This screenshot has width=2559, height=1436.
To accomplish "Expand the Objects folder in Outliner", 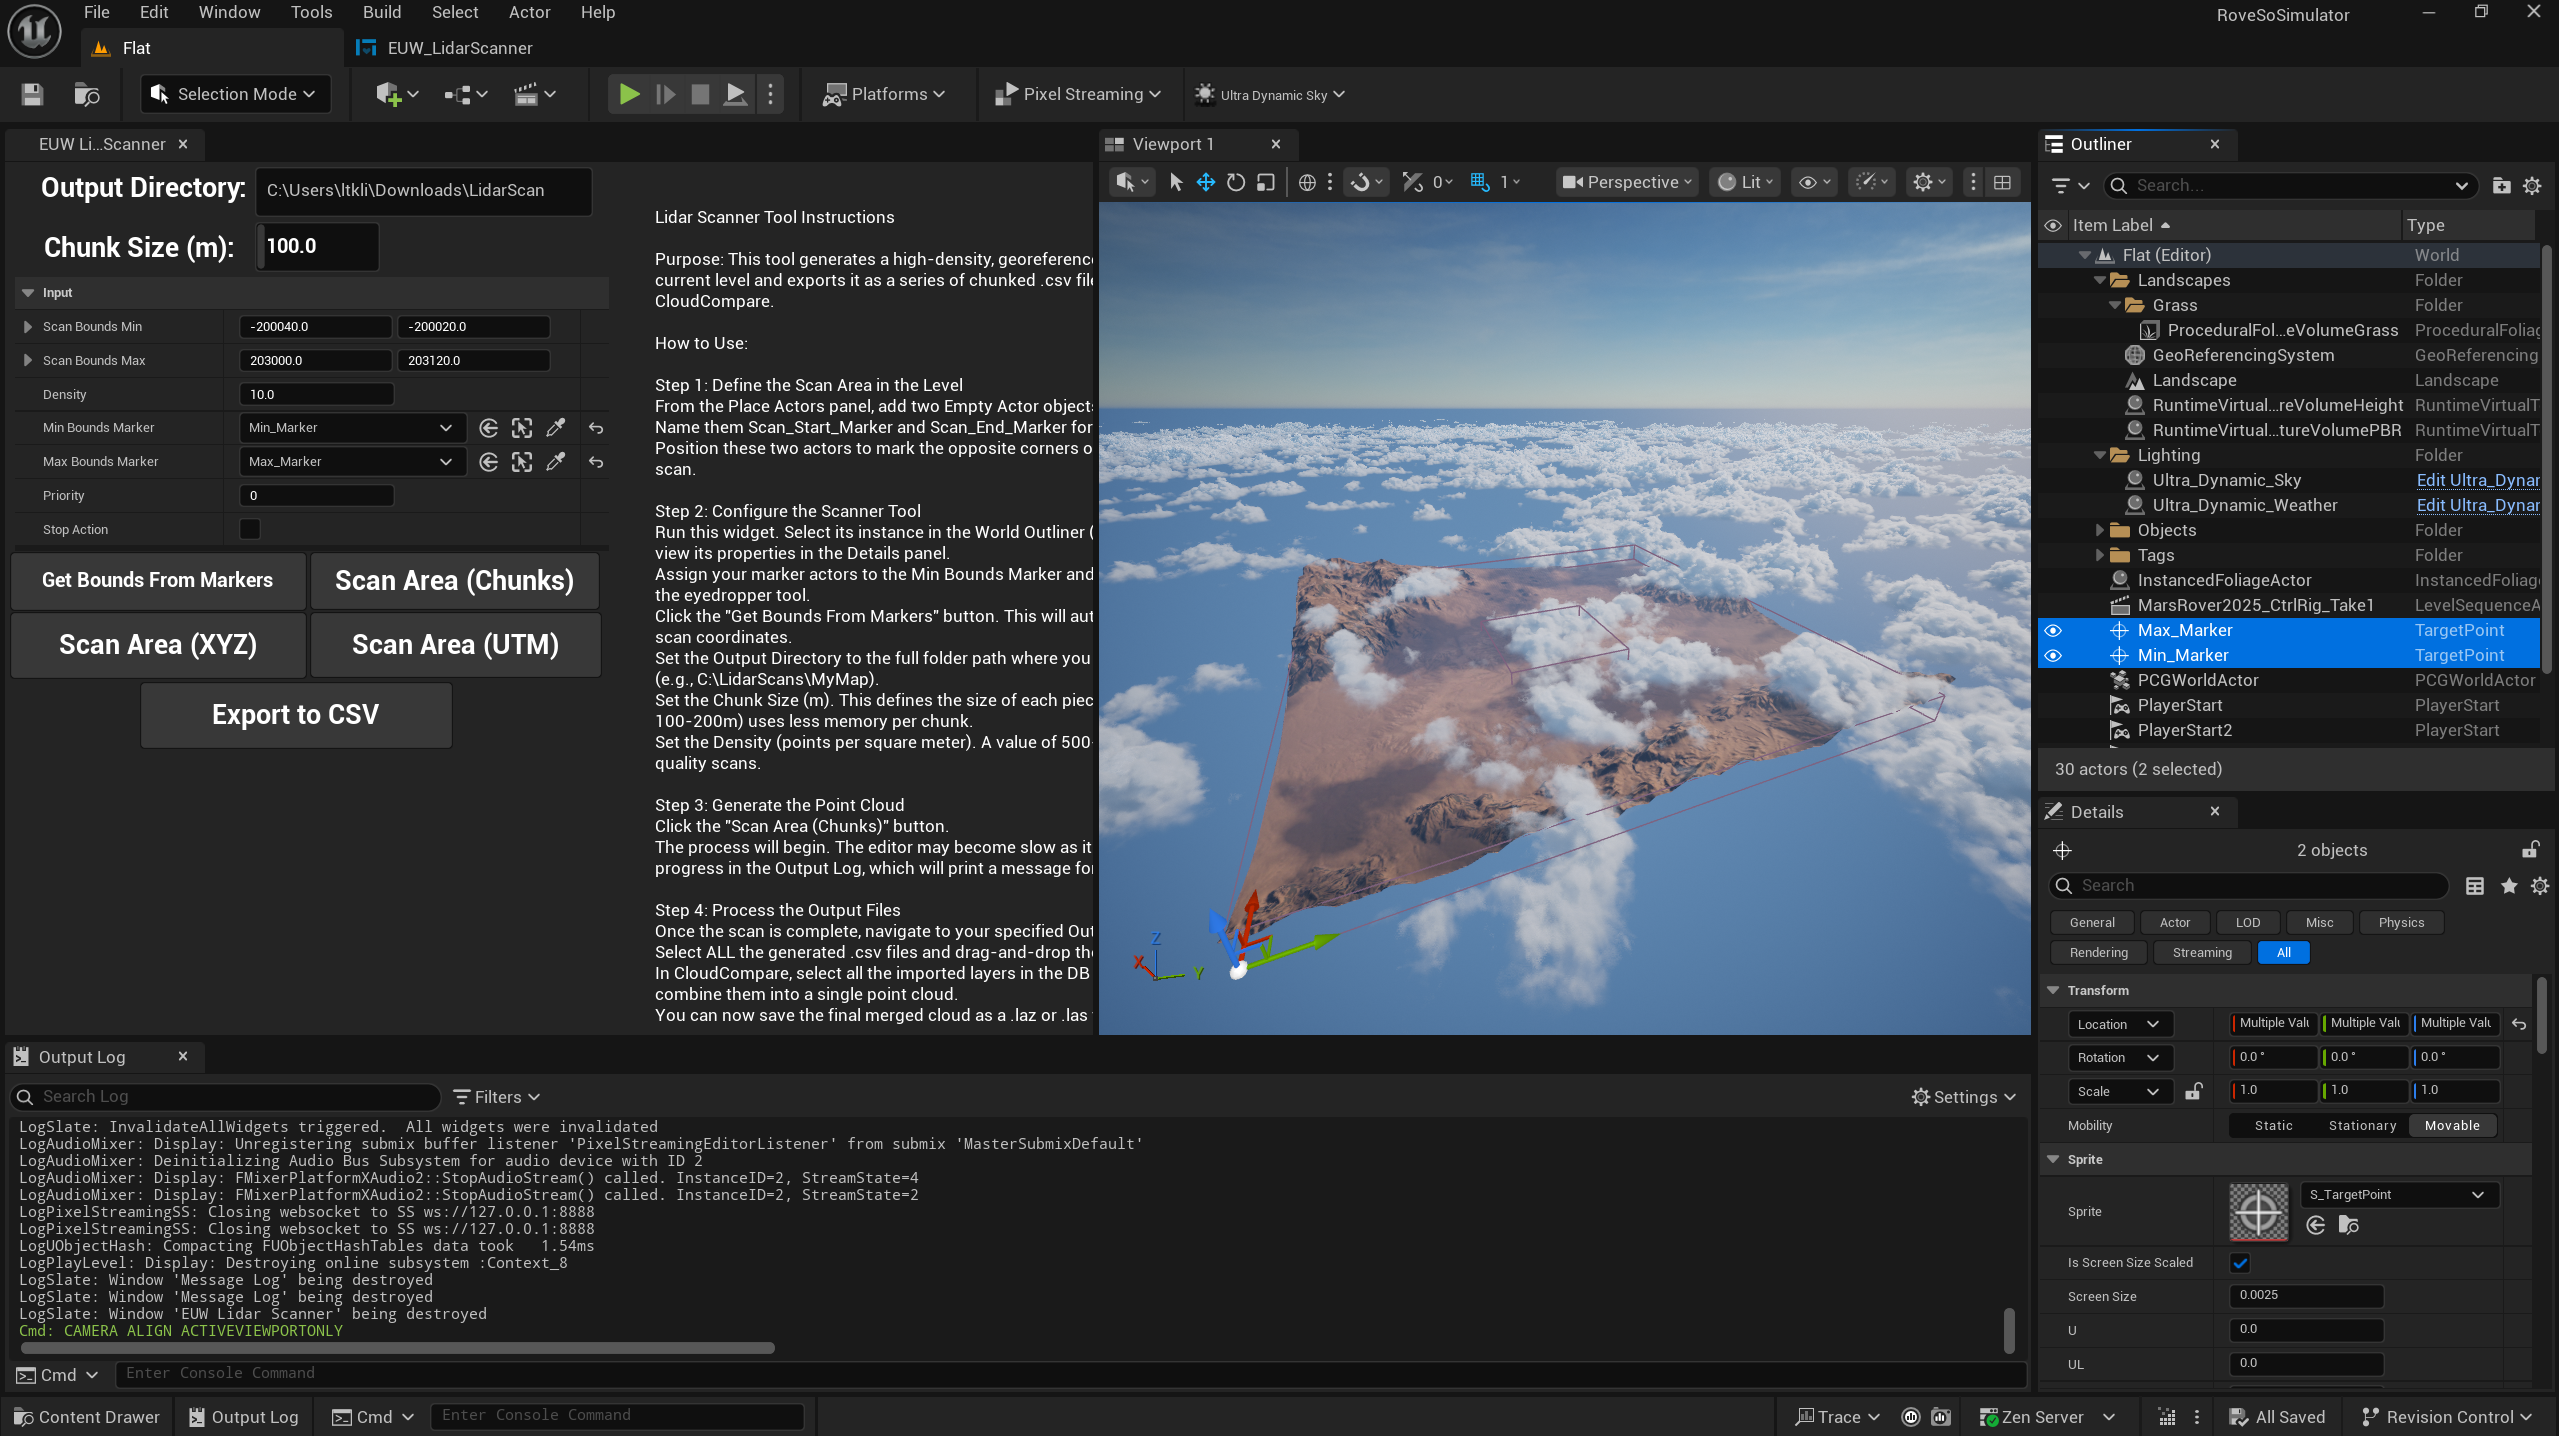I will pos(2100,530).
